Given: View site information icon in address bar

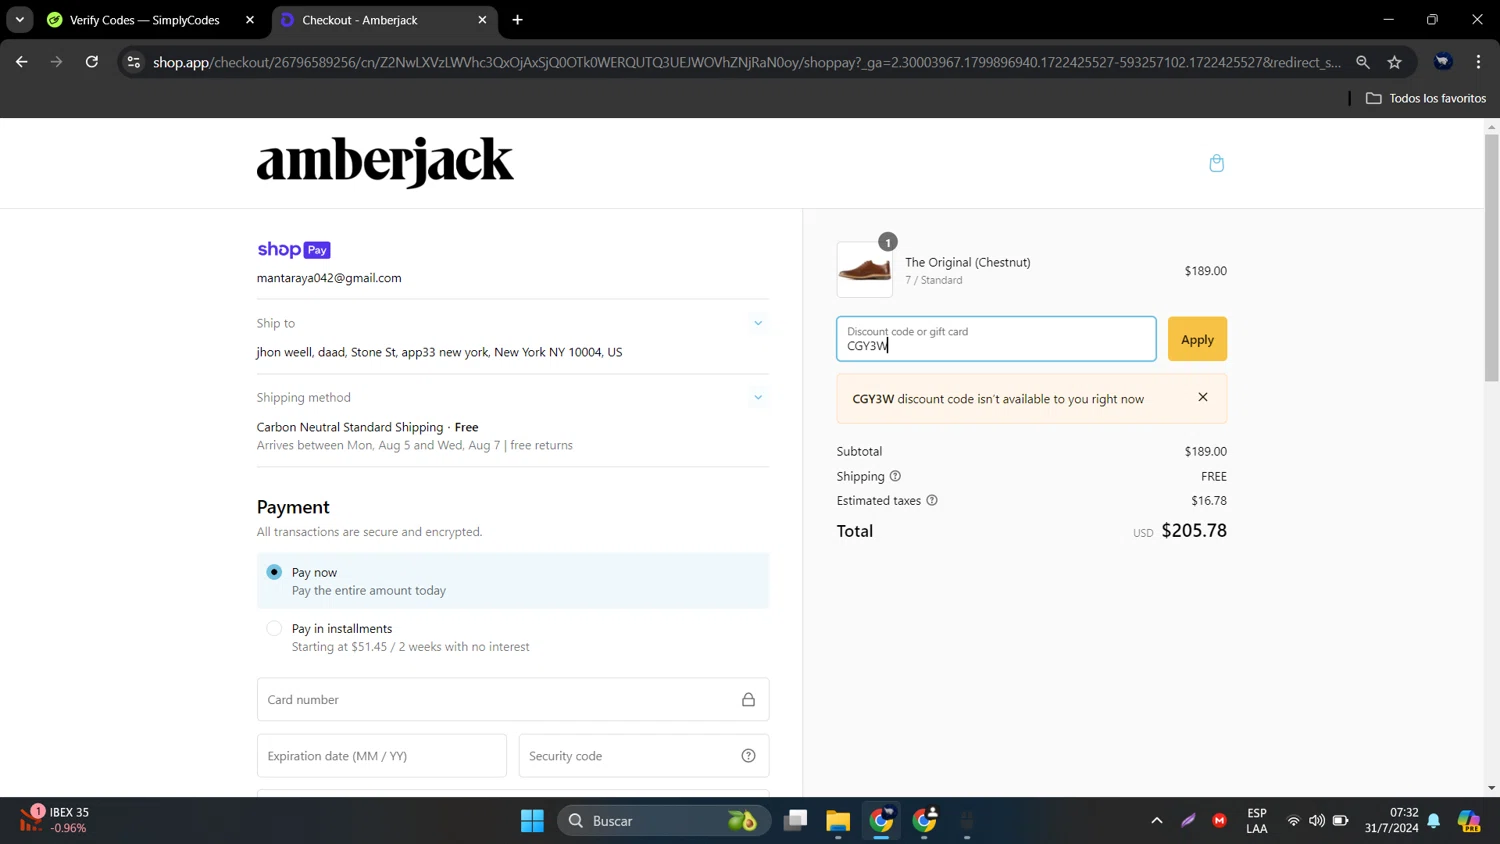Looking at the screenshot, I should pos(133,62).
